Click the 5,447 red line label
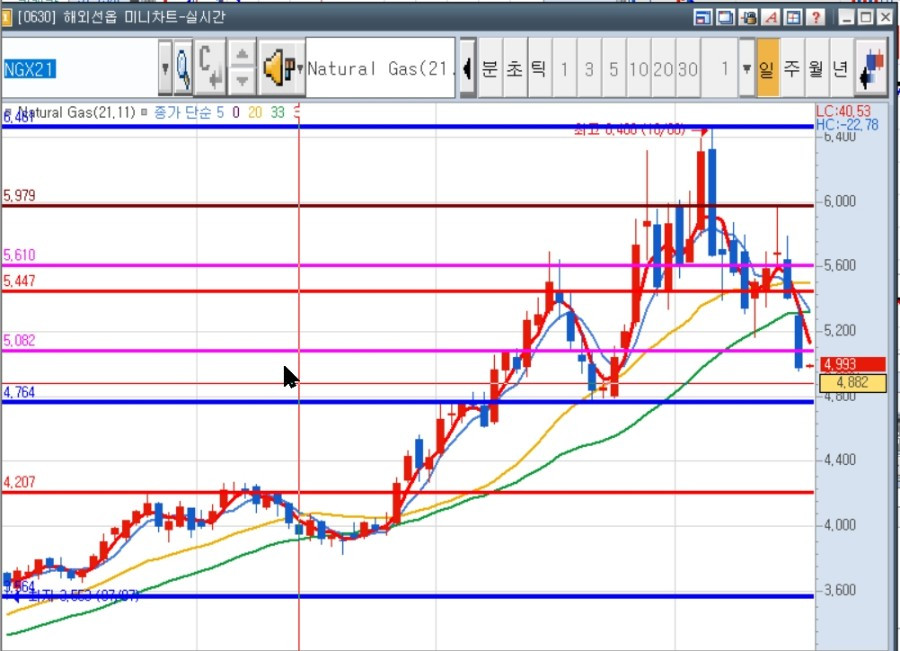The image size is (900, 651). 20,281
